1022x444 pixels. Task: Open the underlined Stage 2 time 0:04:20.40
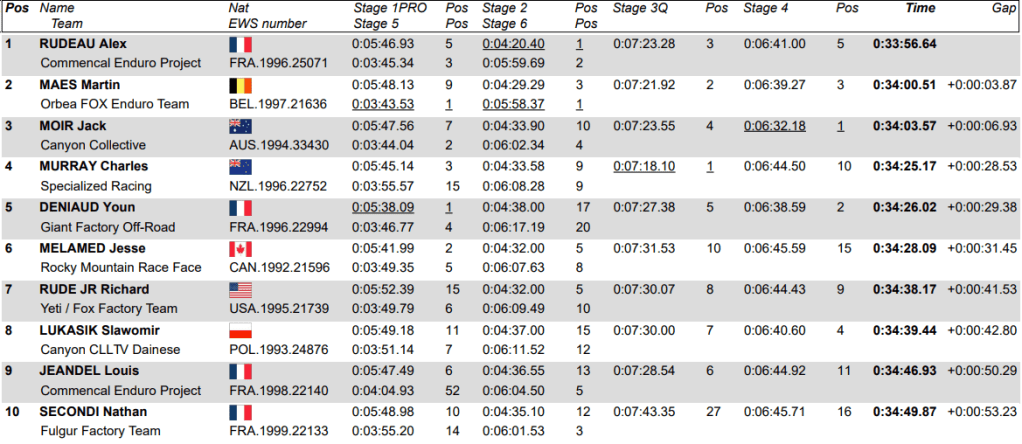tap(513, 44)
